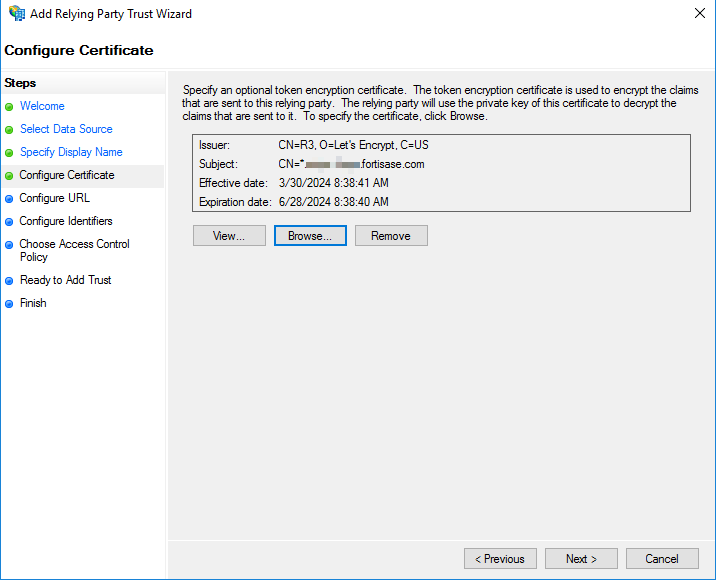The image size is (716, 580).
Task: Select the Configure Identifiers step
Action: tap(66, 221)
